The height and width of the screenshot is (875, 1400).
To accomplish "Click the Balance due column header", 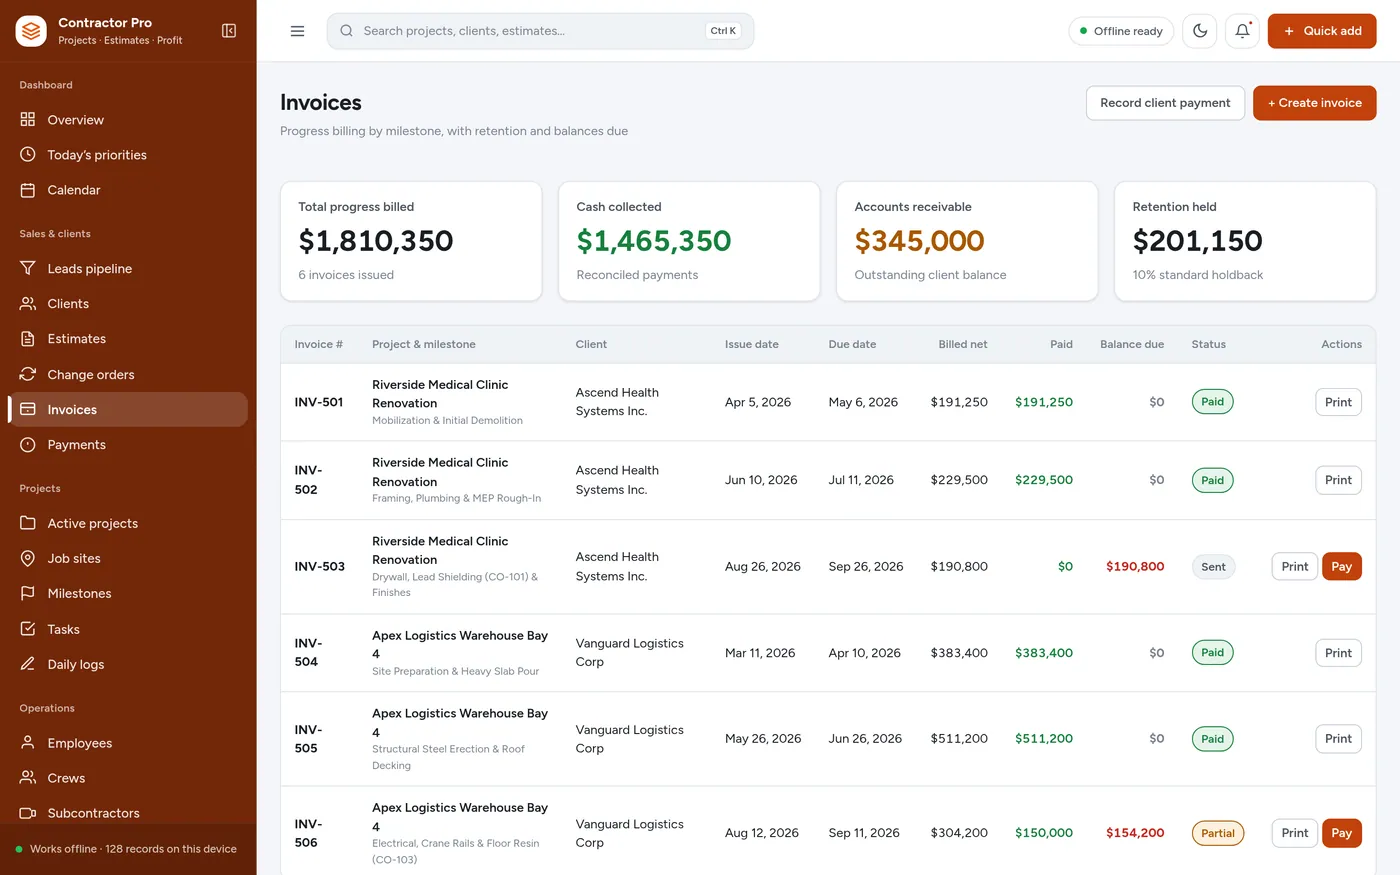I will click(x=1132, y=344).
